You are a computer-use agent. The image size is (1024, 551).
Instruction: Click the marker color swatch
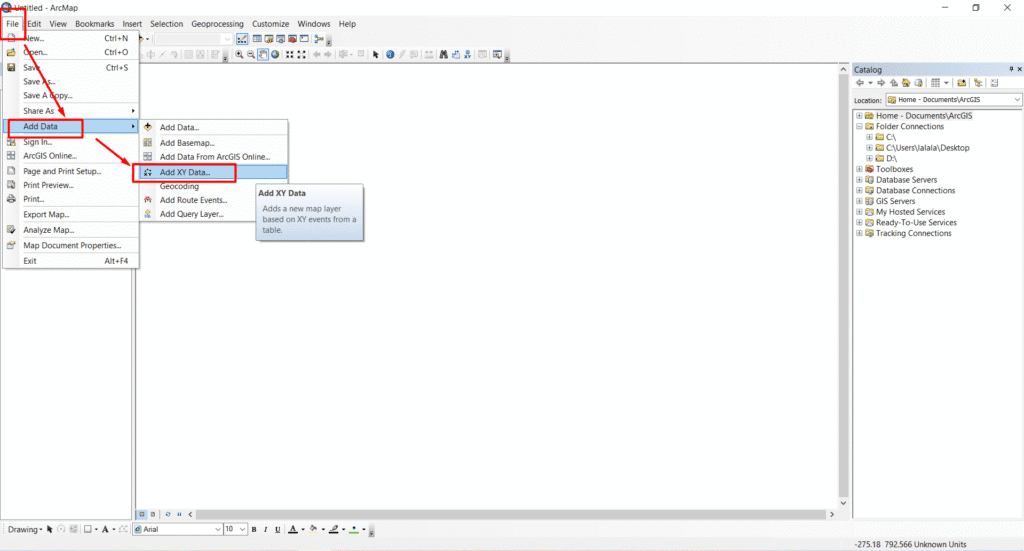tap(354, 529)
